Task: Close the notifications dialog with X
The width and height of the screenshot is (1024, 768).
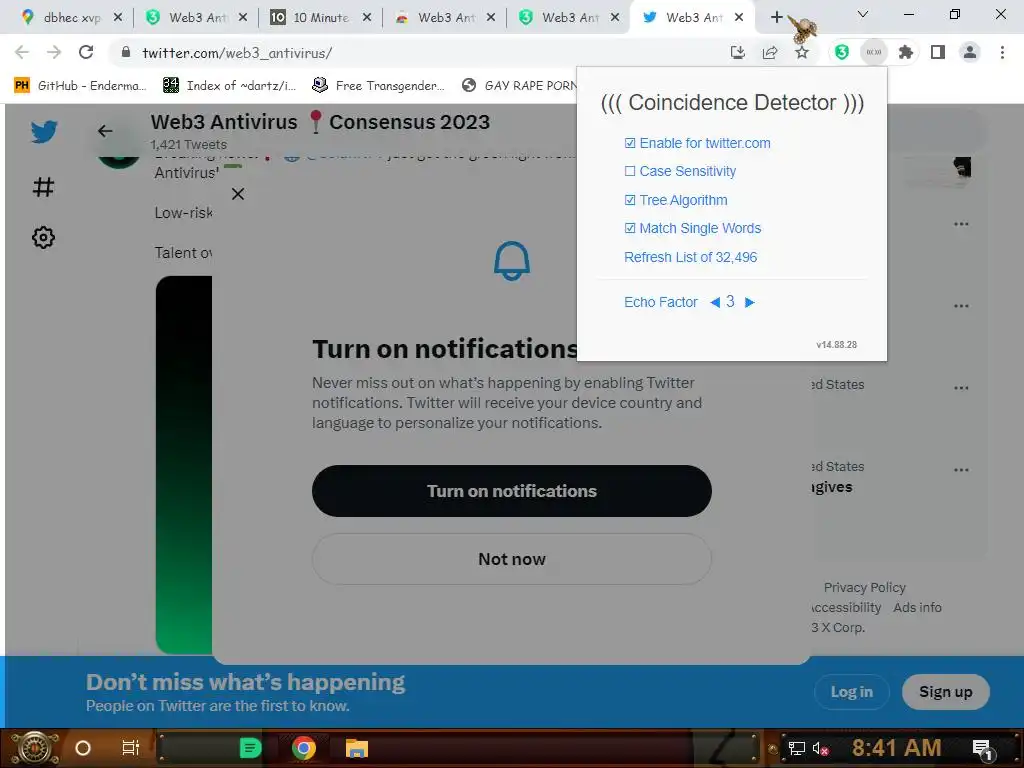Action: pos(238,194)
